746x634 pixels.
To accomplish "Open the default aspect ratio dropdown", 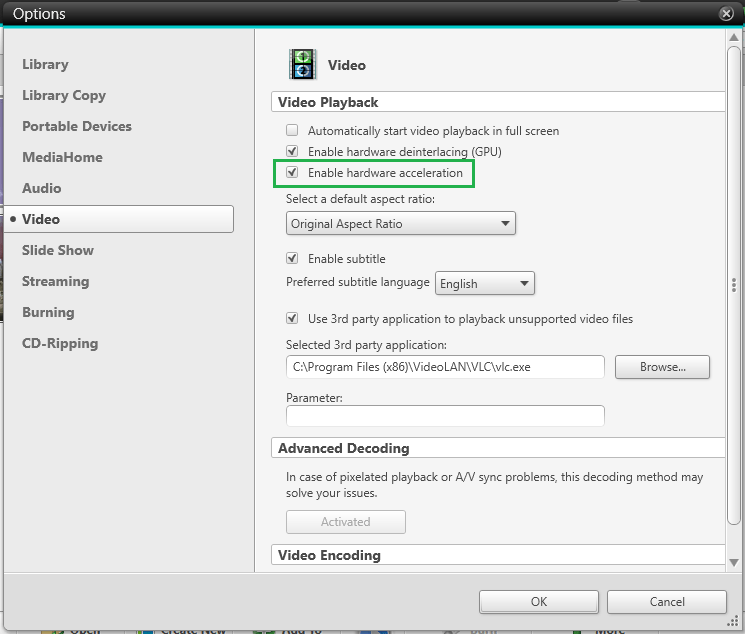I will tap(400, 224).
